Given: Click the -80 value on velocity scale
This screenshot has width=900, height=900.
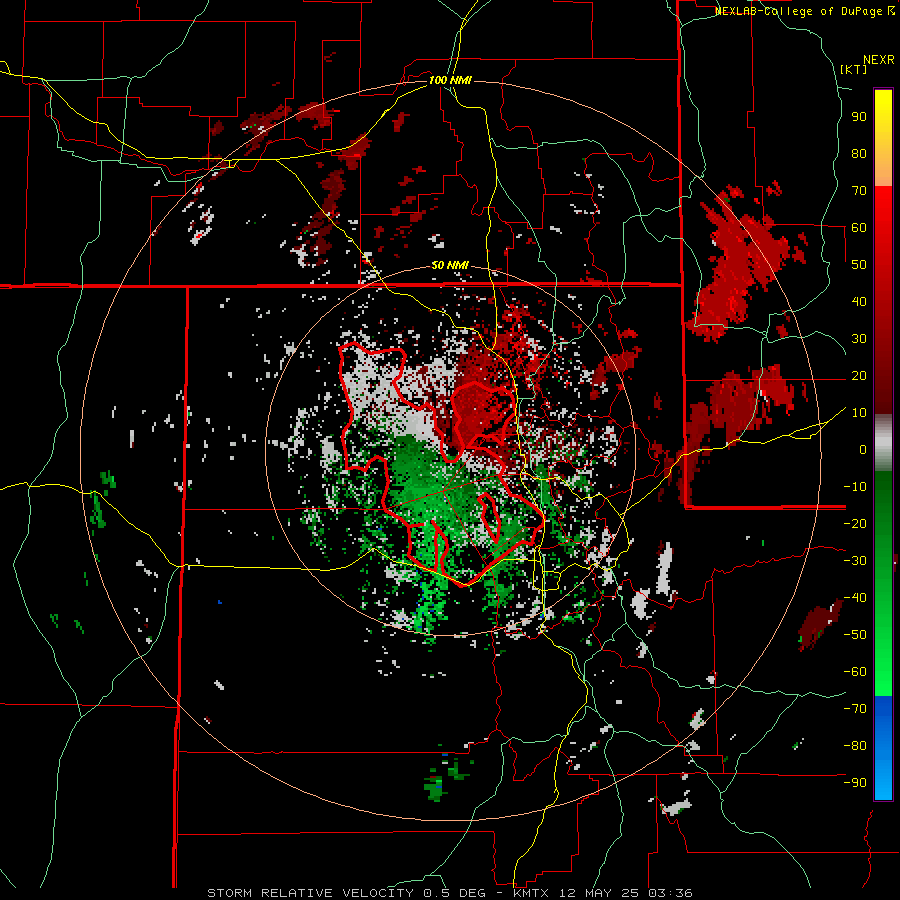Looking at the screenshot, I should (855, 746).
